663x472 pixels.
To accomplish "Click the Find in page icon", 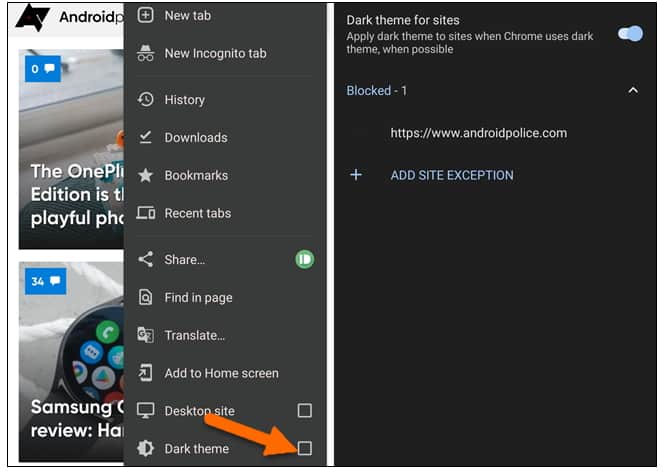I will pyautogui.click(x=145, y=297).
